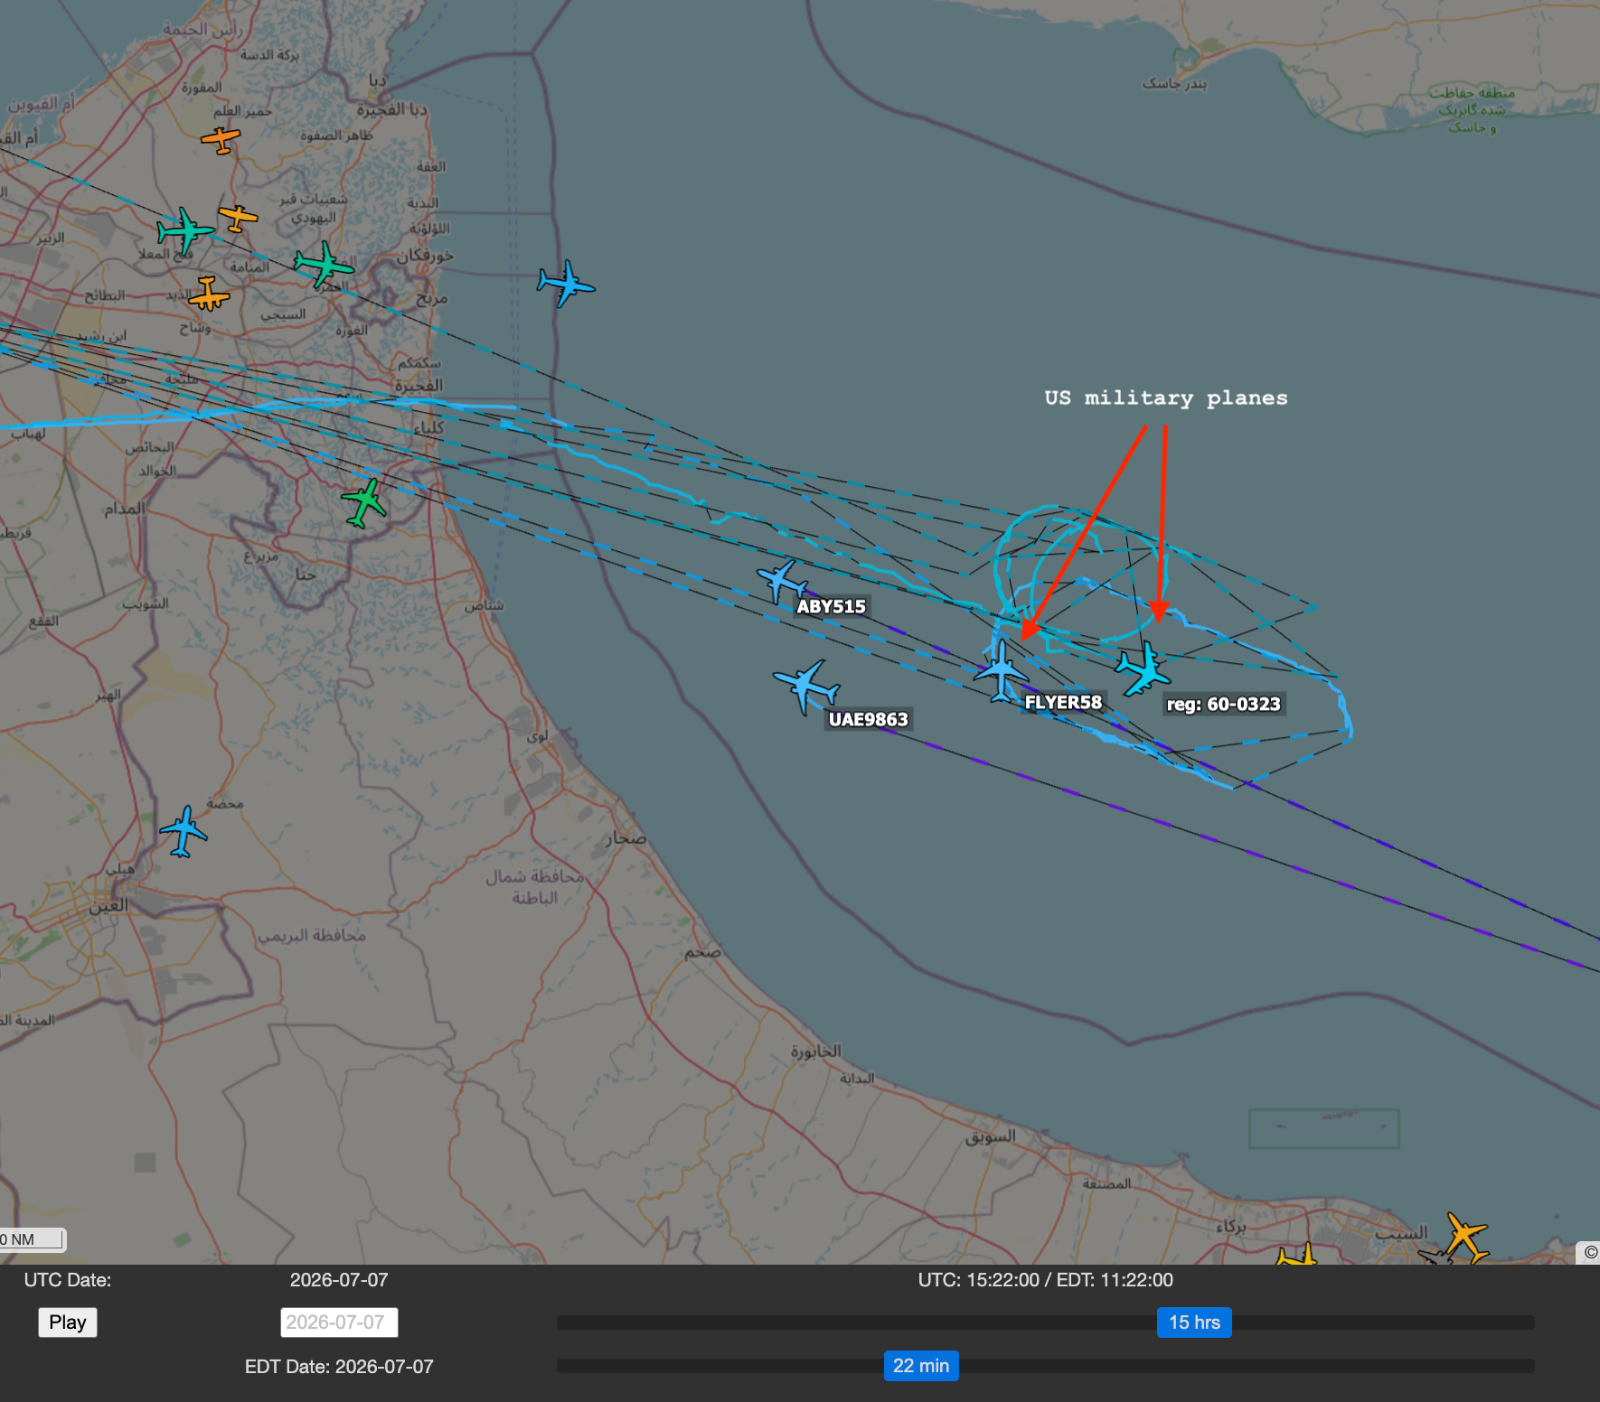Open the reg: 60-0323 label
The height and width of the screenshot is (1402, 1600).
click(1223, 704)
